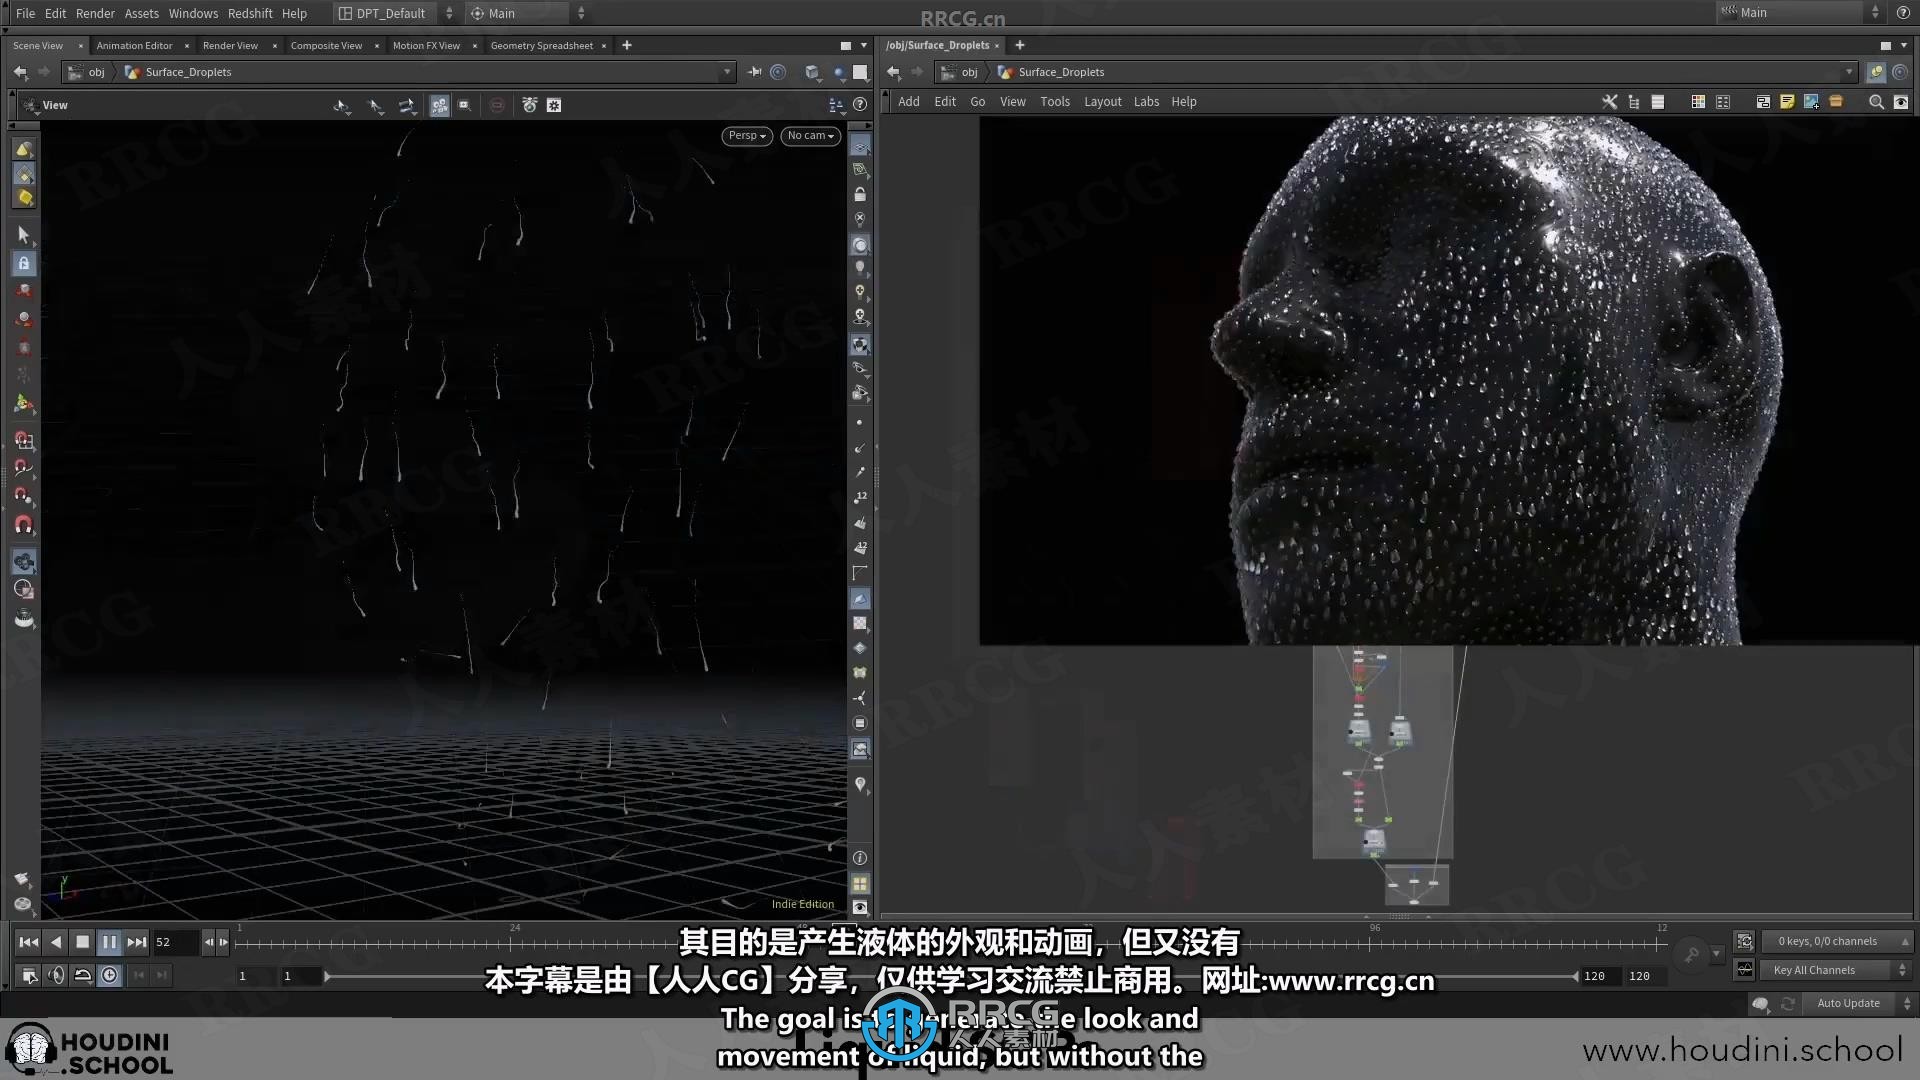Screen dimensions: 1920x1080
Task: Jump to the first frame
Action: [x=29, y=942]
